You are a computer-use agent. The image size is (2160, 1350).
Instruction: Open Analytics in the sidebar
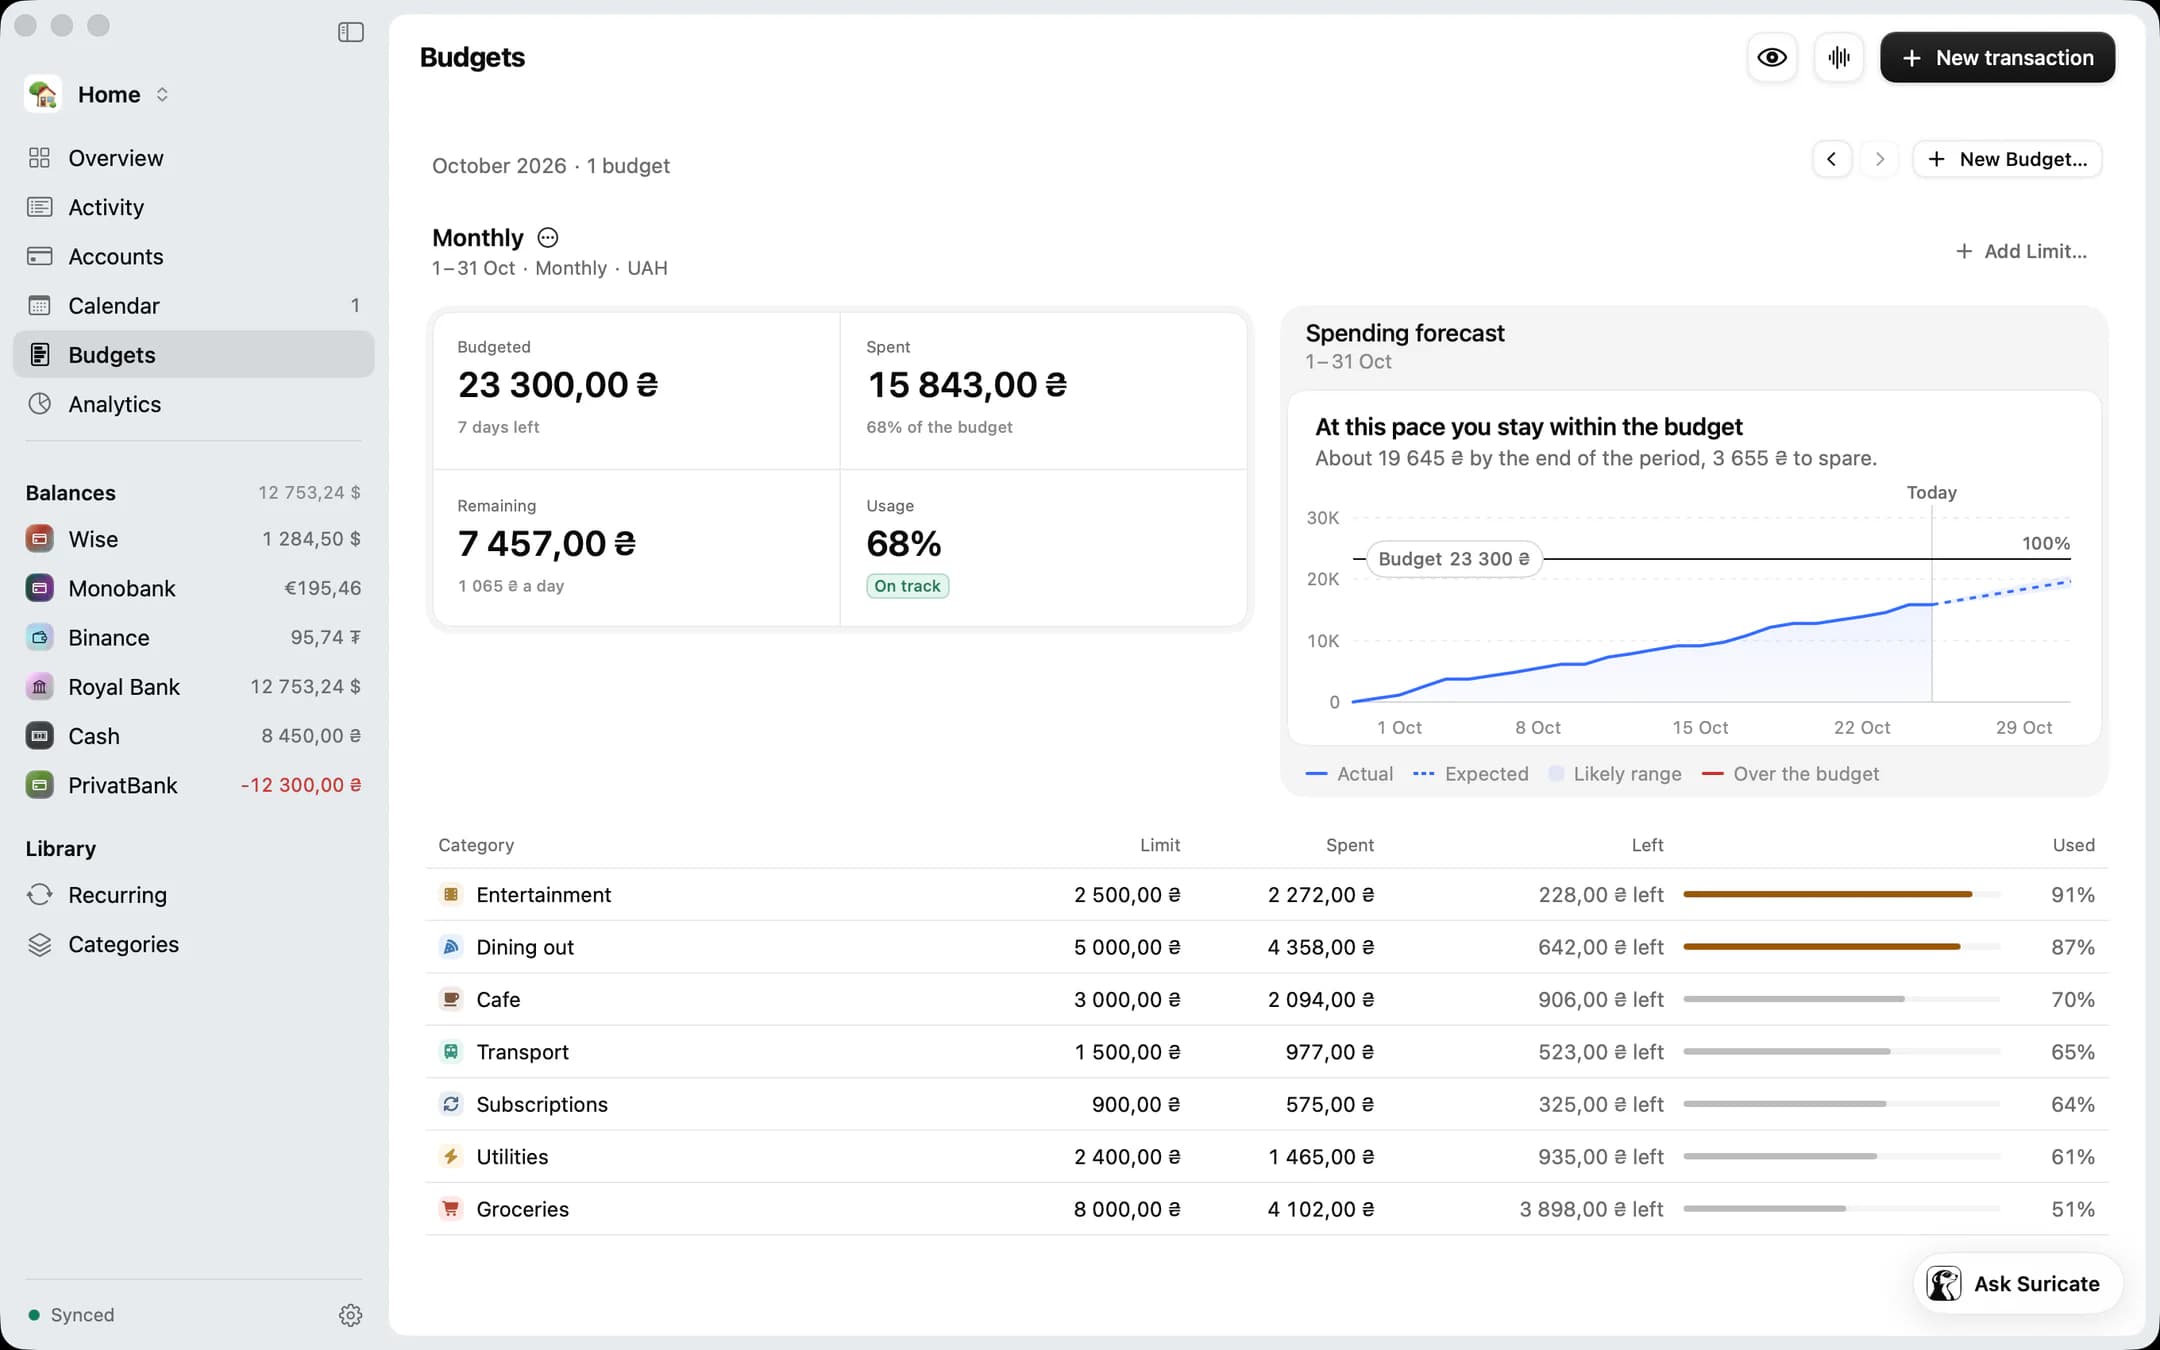click(194, 404)
